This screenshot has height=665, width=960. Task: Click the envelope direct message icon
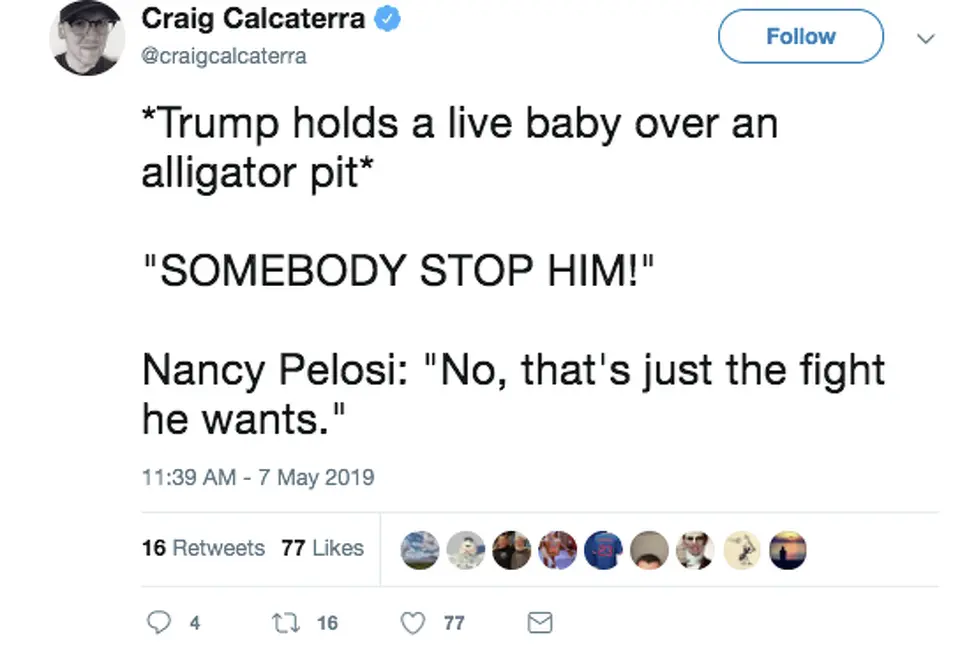tap(539, 623)
